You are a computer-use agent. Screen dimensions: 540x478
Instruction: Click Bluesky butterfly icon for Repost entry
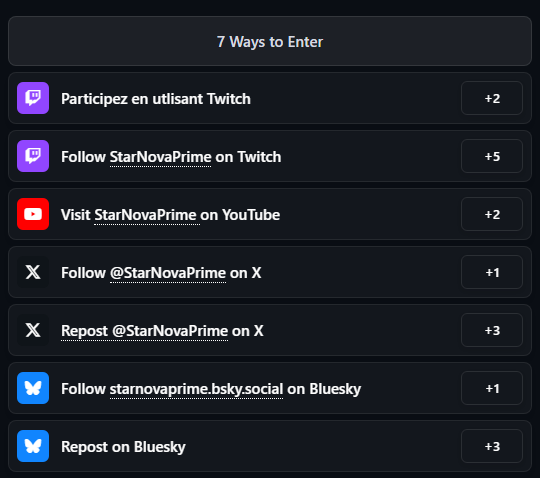[x=33, y=446]
